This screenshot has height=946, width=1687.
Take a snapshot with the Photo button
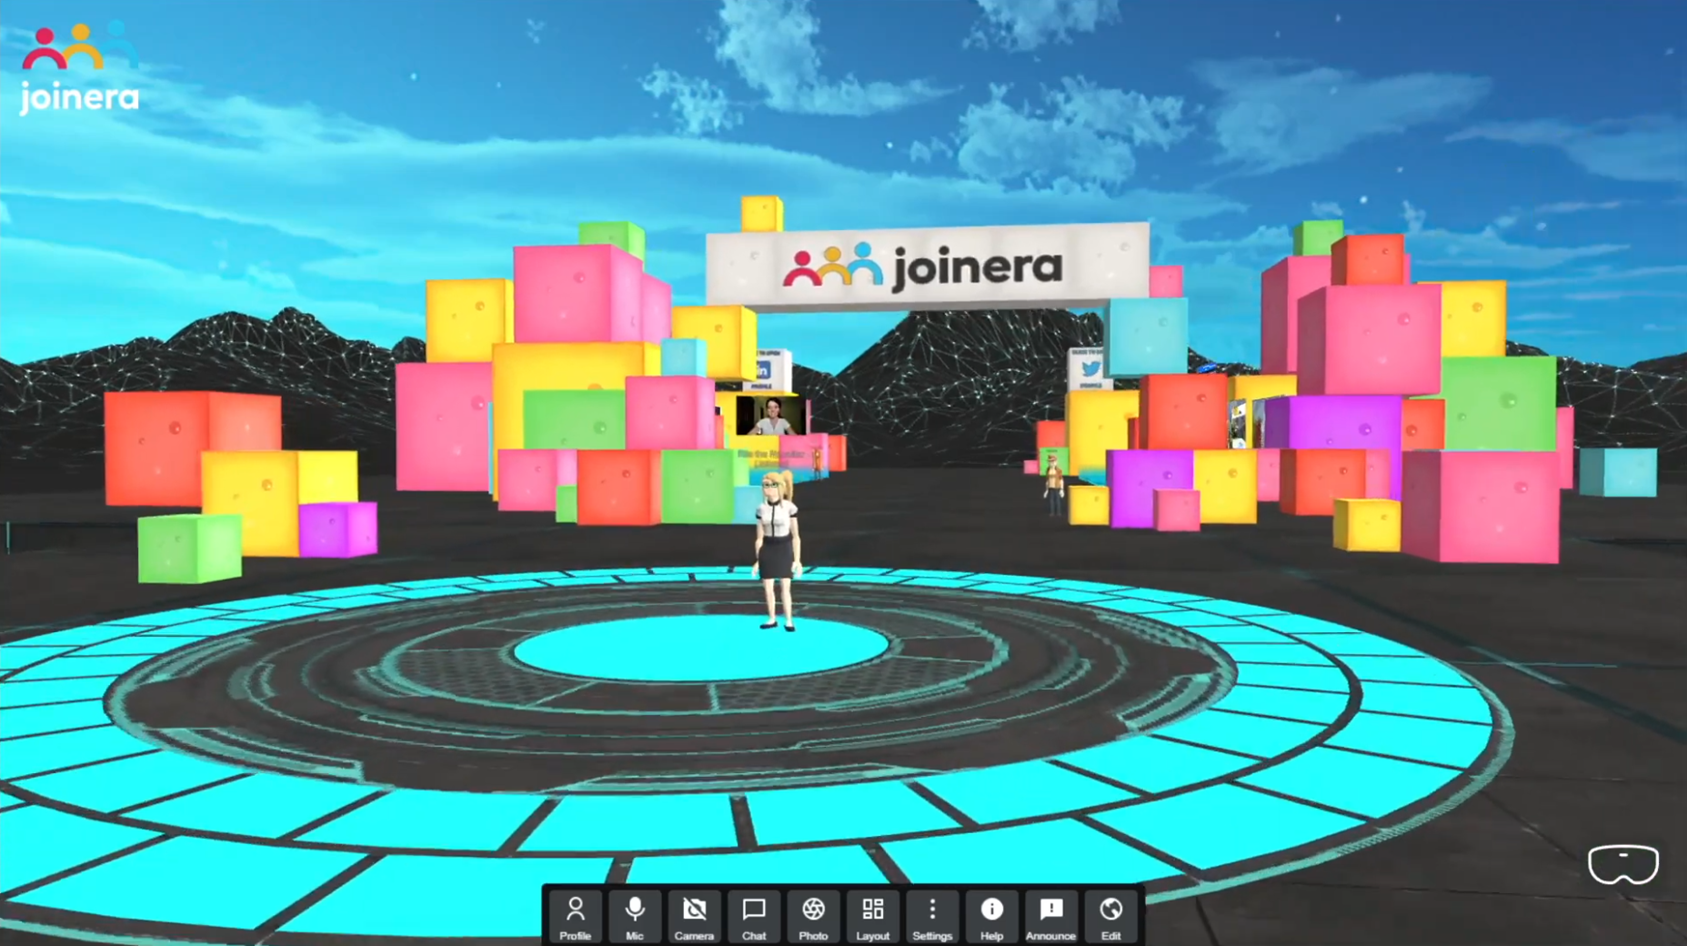tap(813, 917)
